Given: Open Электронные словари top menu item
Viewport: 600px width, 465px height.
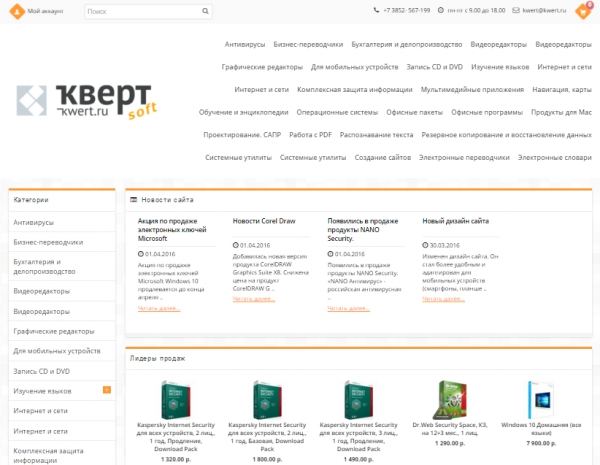Looking at the screenshot, I should click(x=555, y=157).
